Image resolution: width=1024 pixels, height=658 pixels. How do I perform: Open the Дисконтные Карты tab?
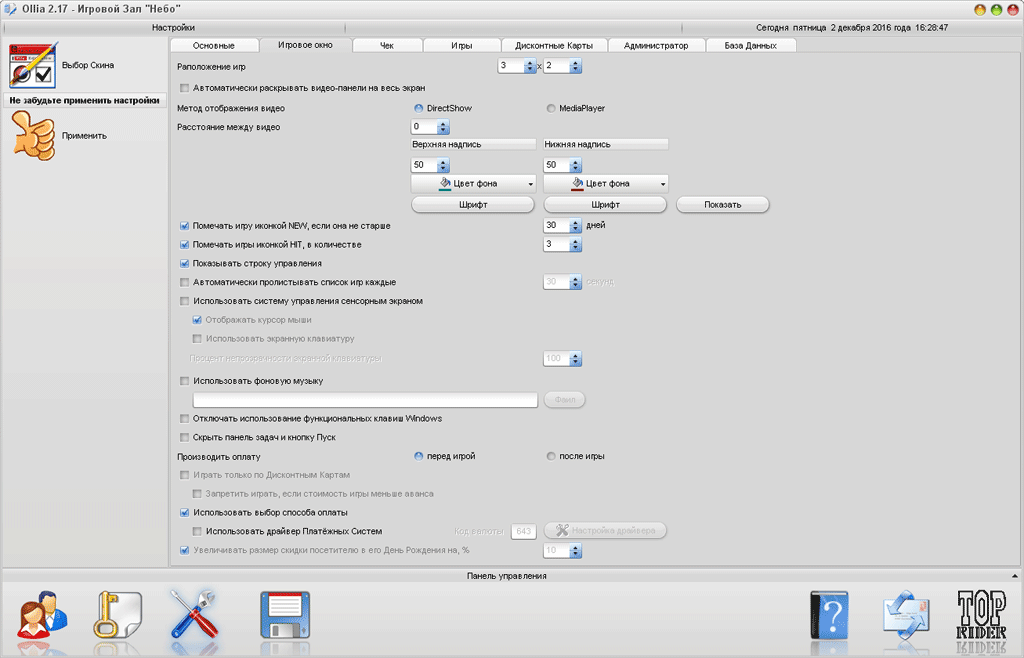(x=554, y=46)
